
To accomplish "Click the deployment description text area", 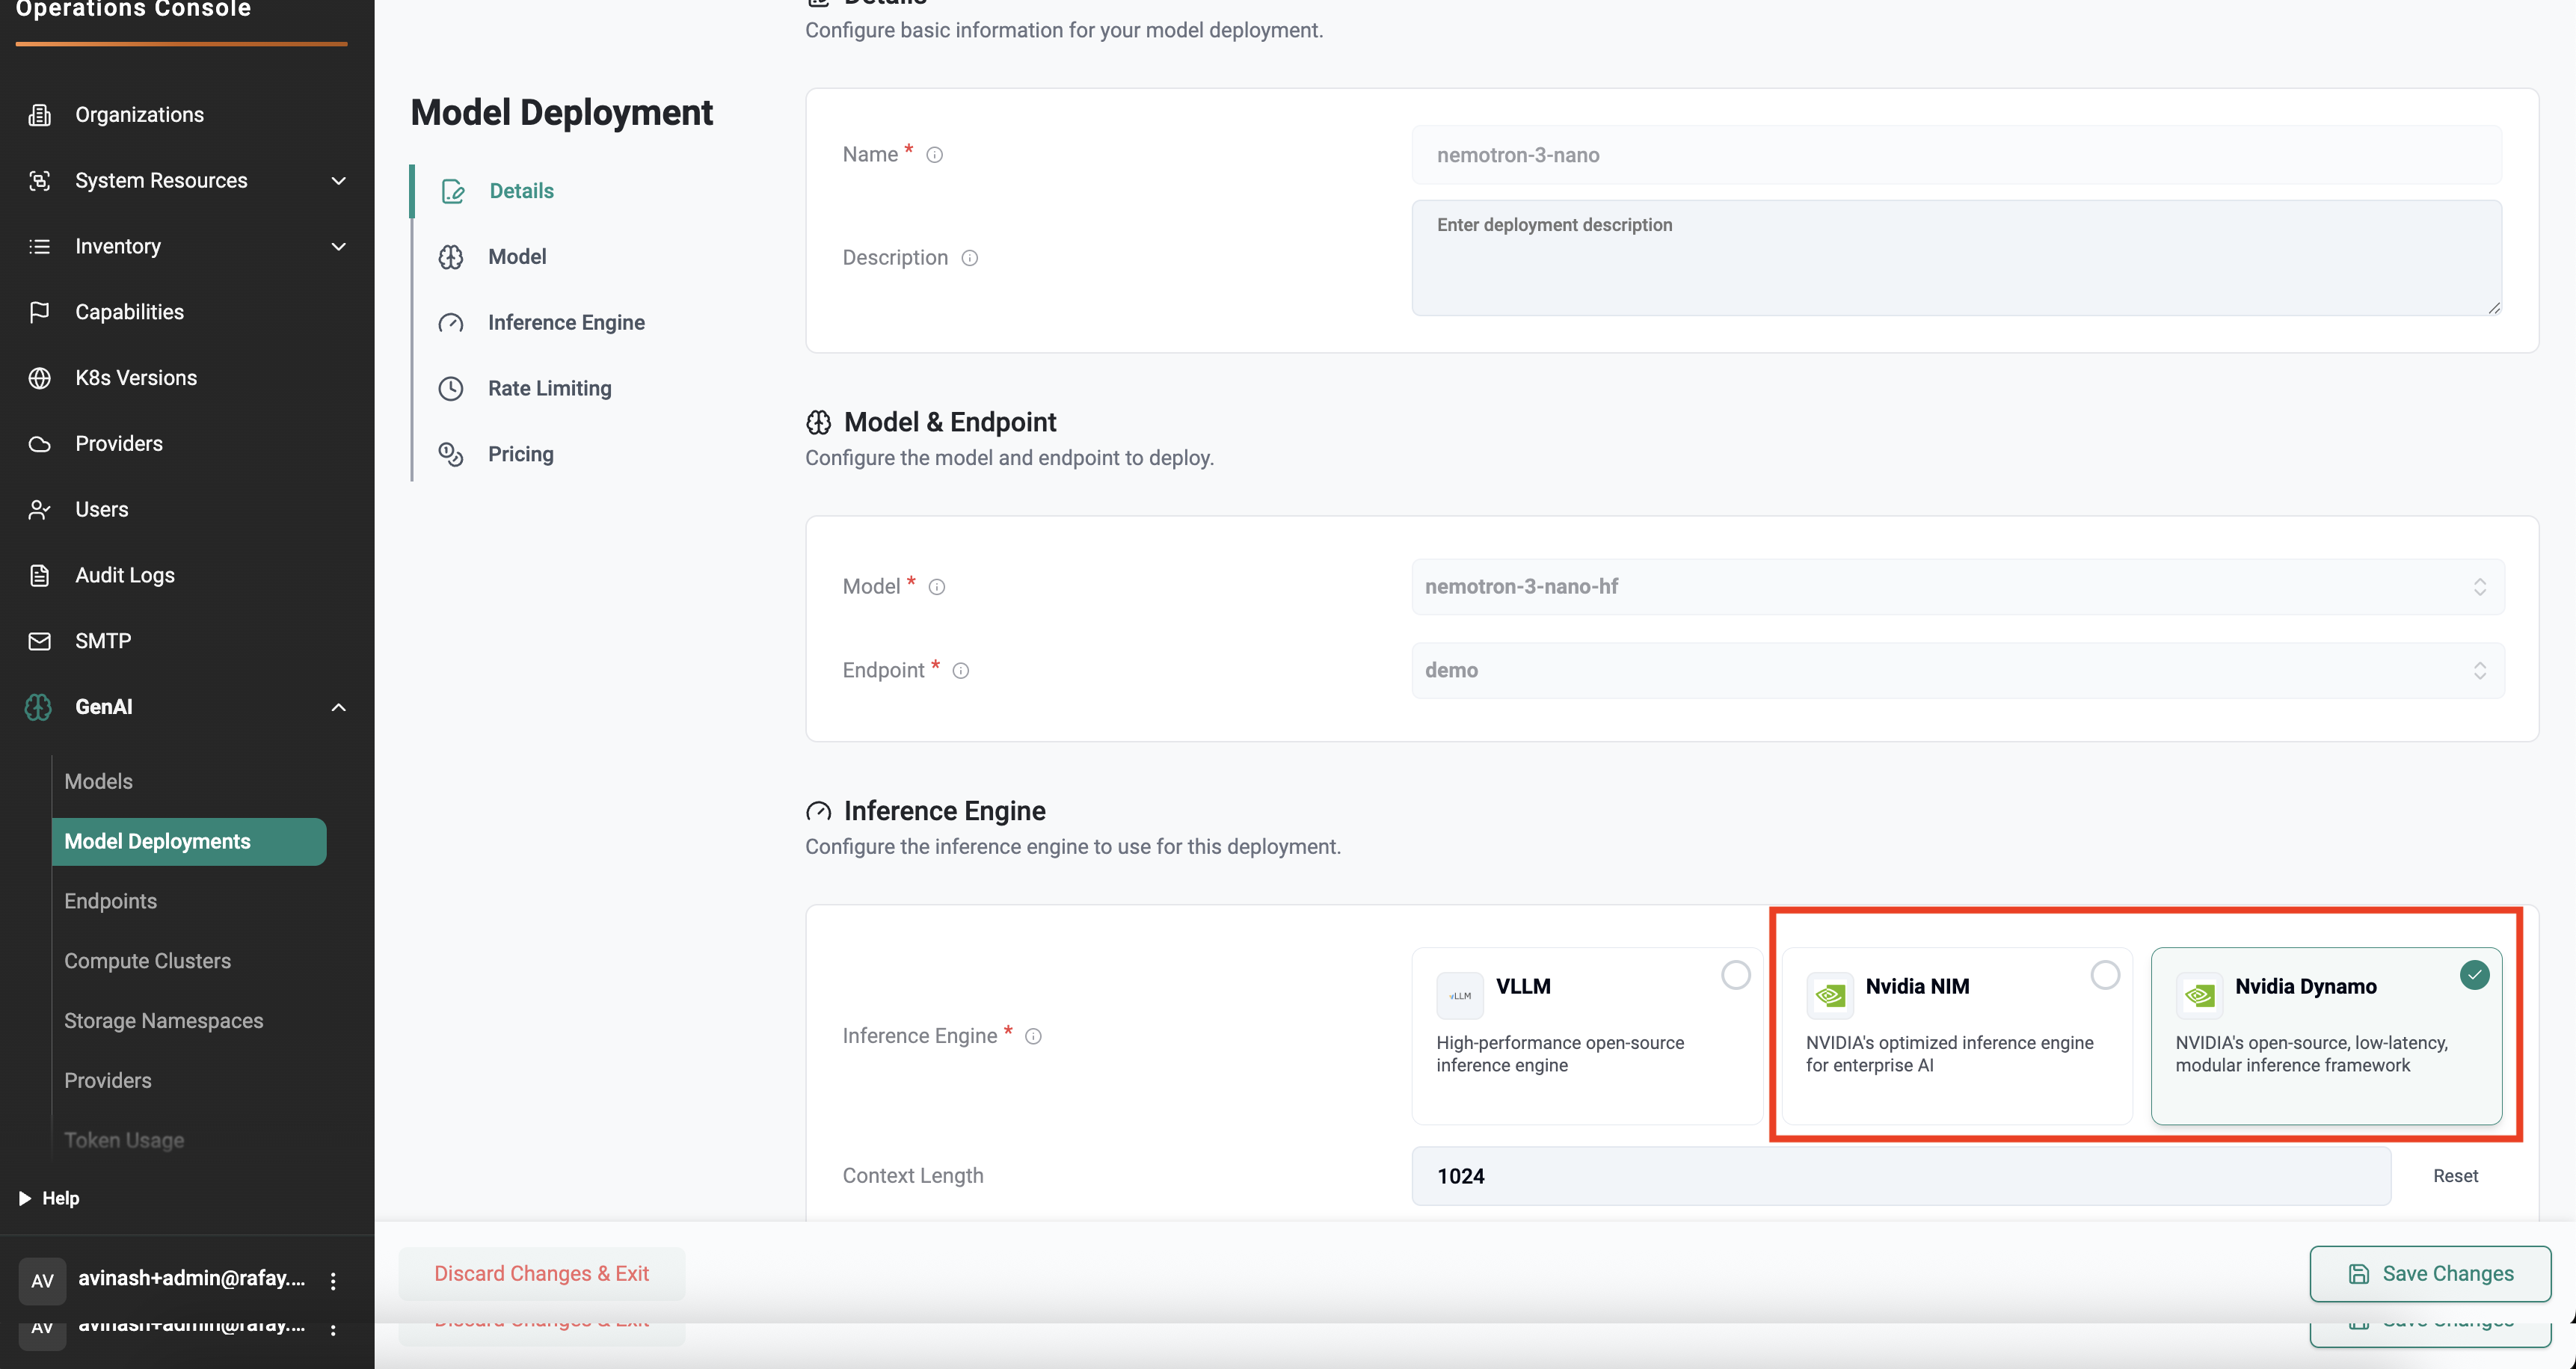I will [x=1955, y=258].
